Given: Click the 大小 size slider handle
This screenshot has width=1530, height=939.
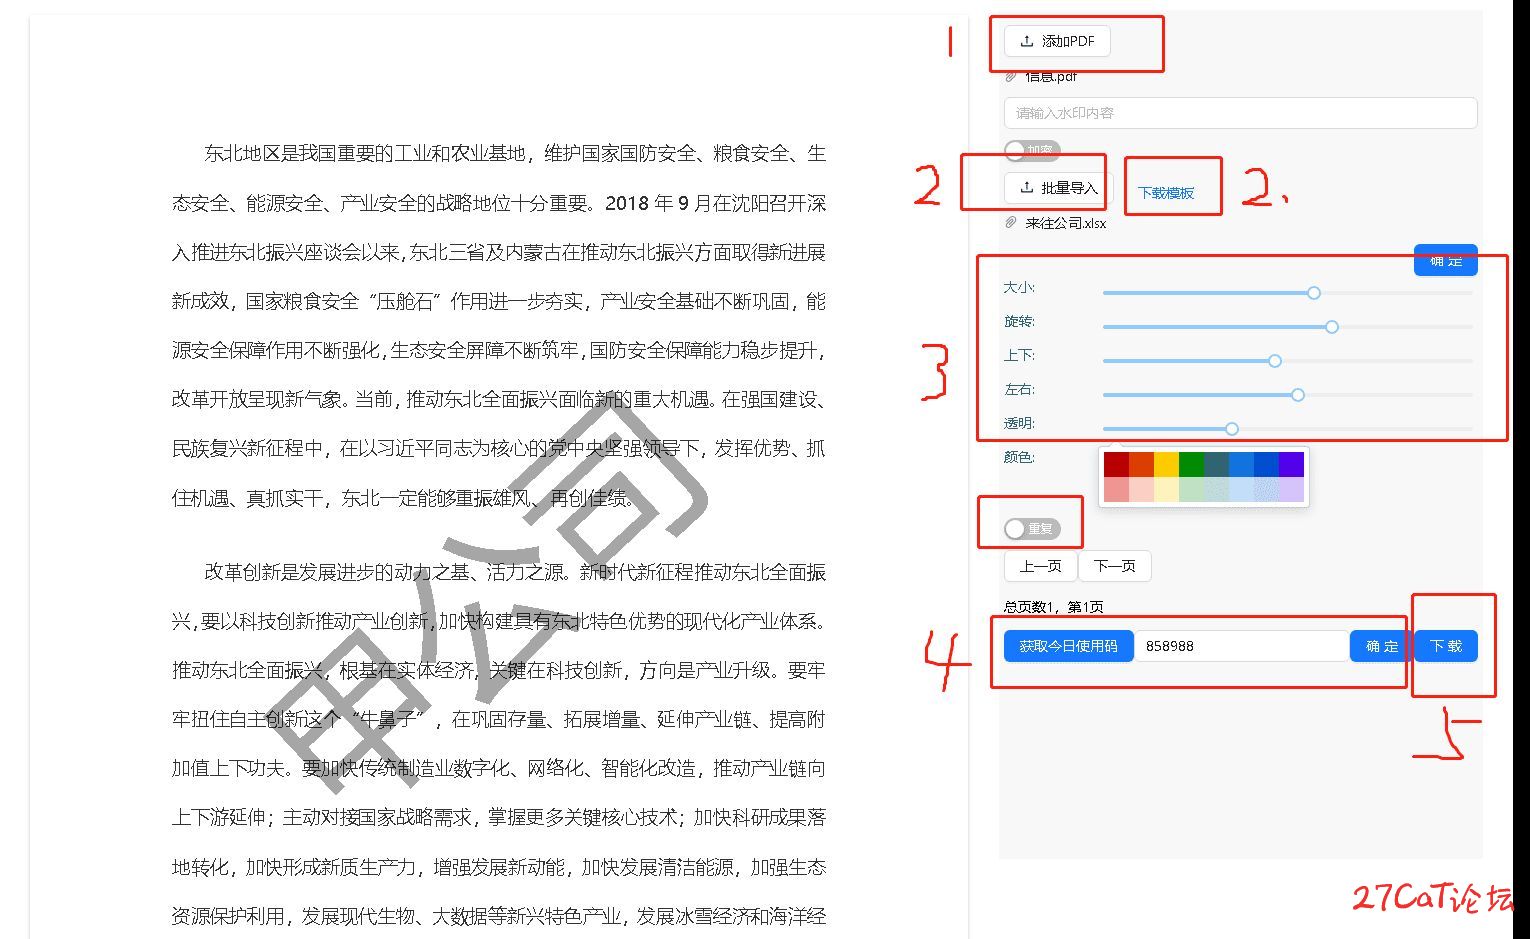Looking at the screenshot, I should [x=1314, y=293].
